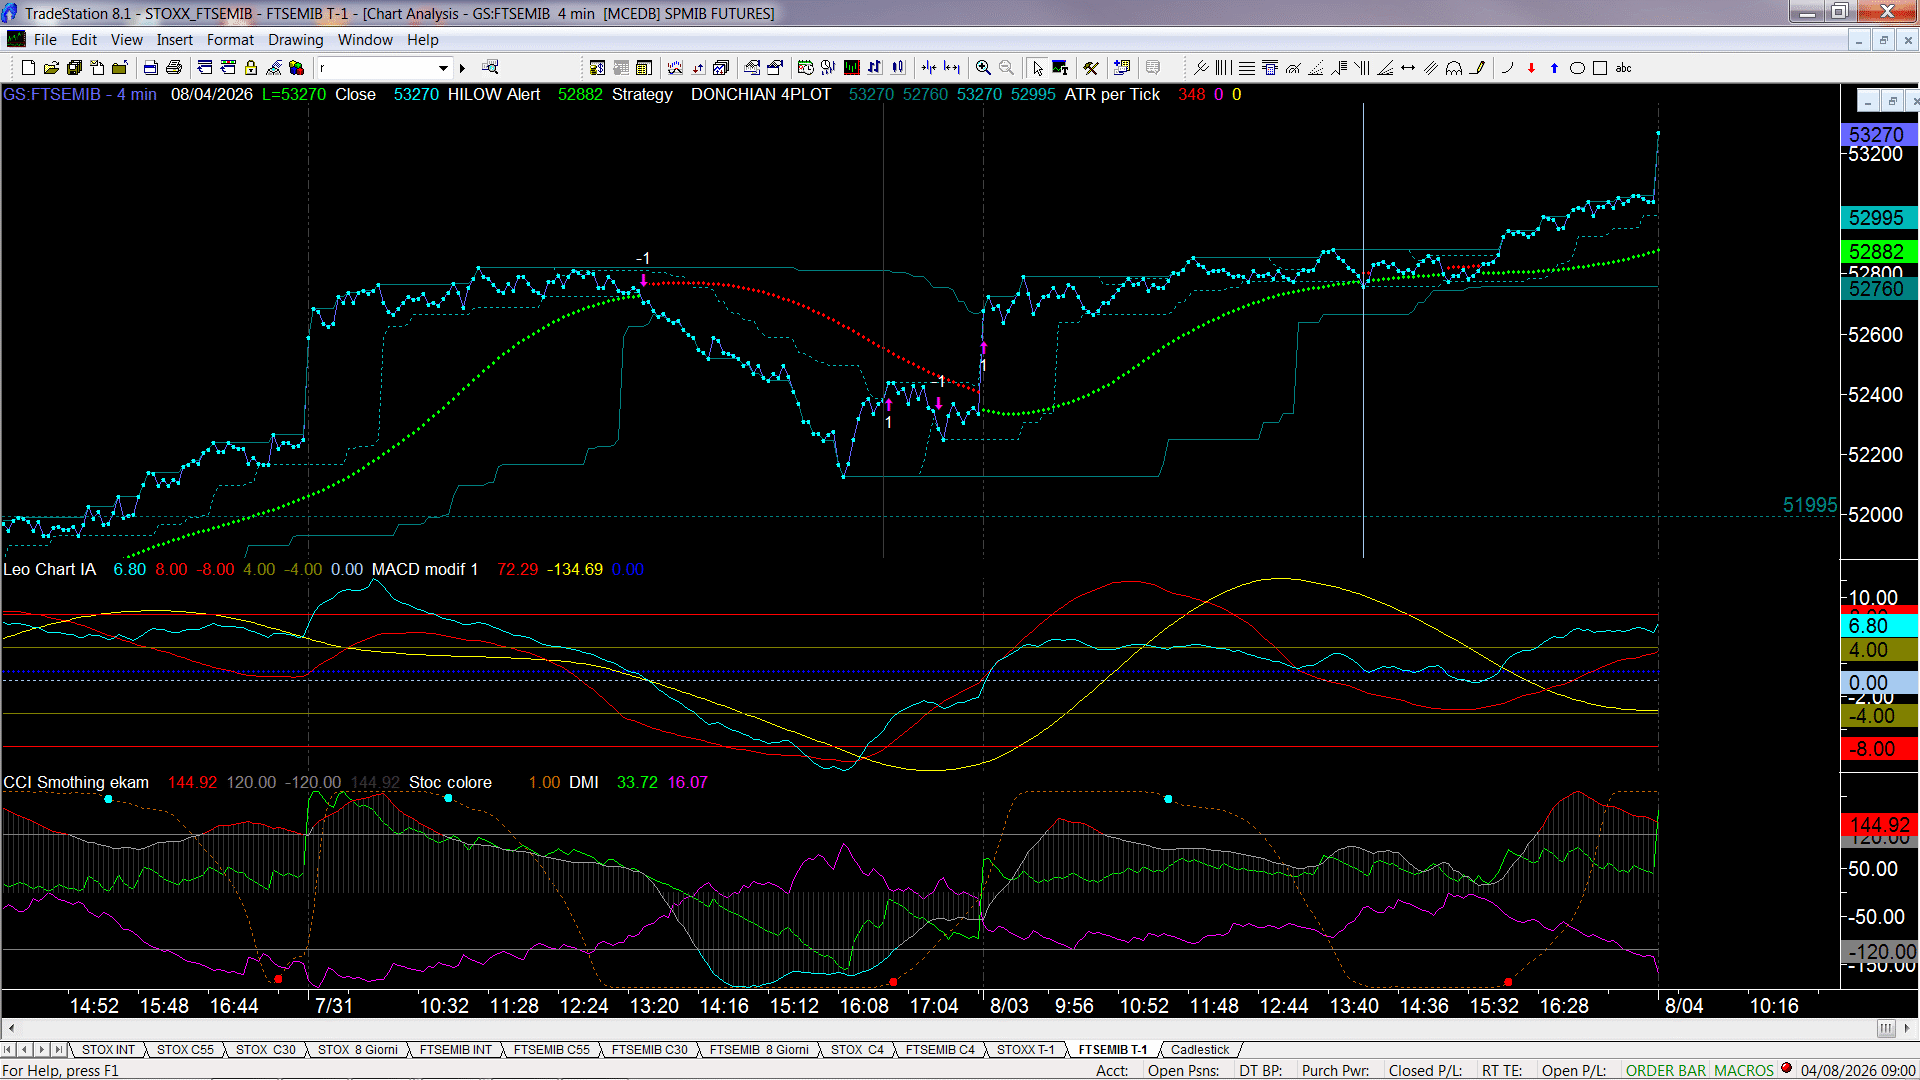Open the Edit menu
The image size is (1920, 1080).
pyautogui.click(x=84, y=40)
